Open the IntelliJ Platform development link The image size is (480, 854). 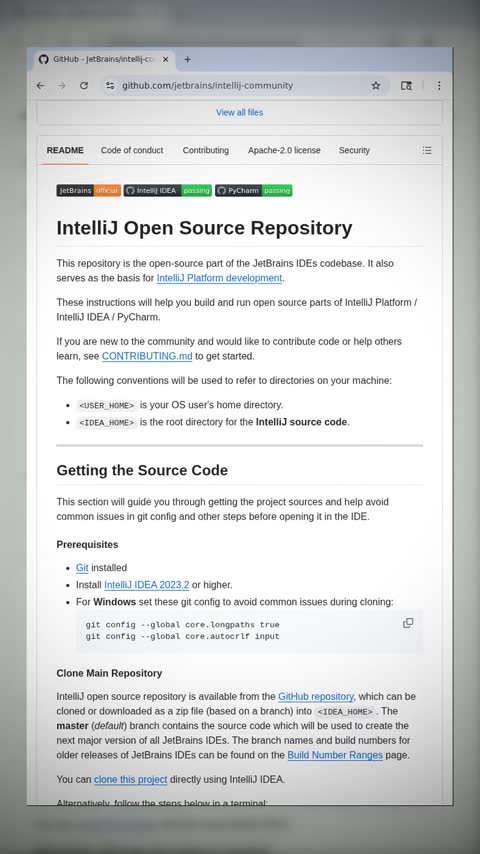220,278
